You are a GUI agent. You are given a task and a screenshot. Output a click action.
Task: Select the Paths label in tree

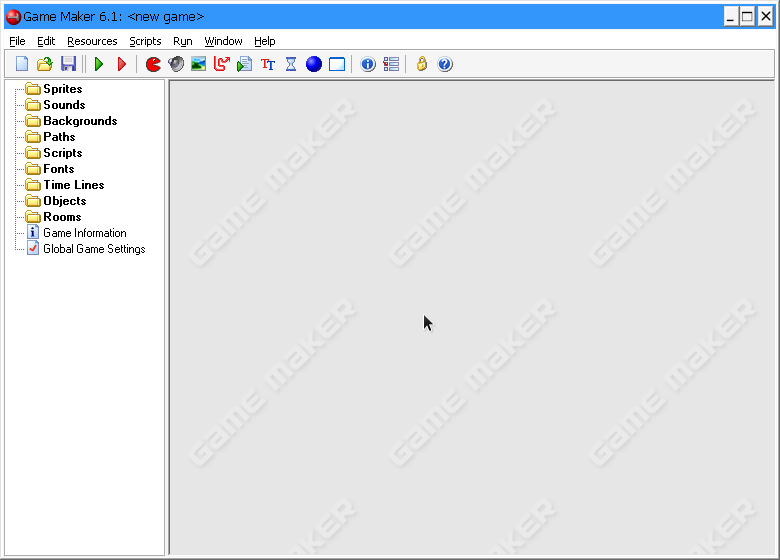point(59,137)
